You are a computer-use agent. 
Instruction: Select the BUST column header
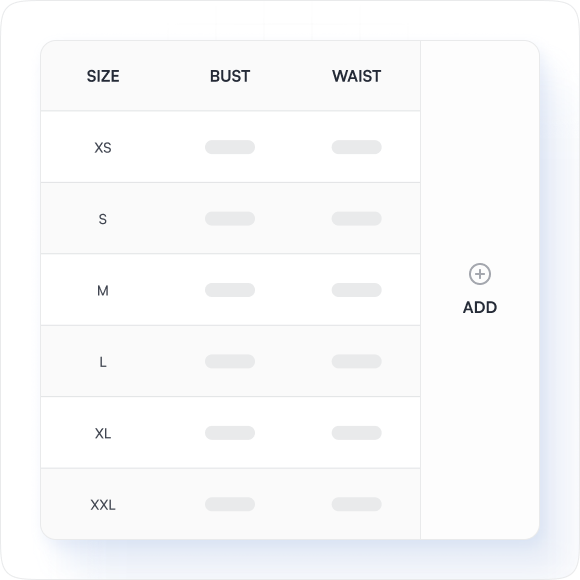[230, 76]
